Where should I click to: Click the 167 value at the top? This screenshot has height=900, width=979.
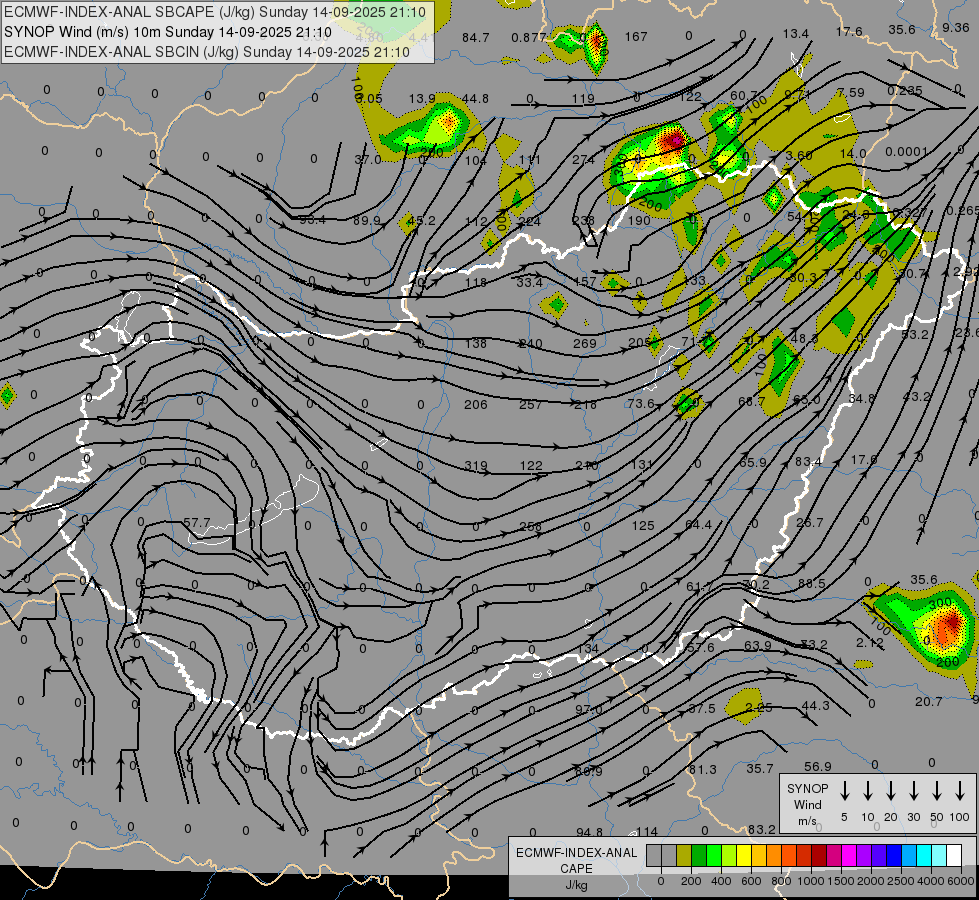click(x=636, y=37)
